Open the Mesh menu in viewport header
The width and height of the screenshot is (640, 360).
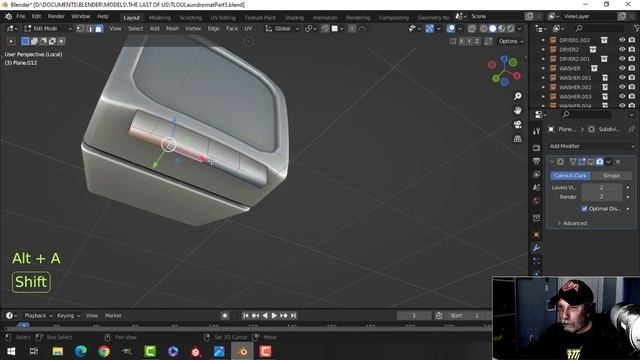point(172,29)
